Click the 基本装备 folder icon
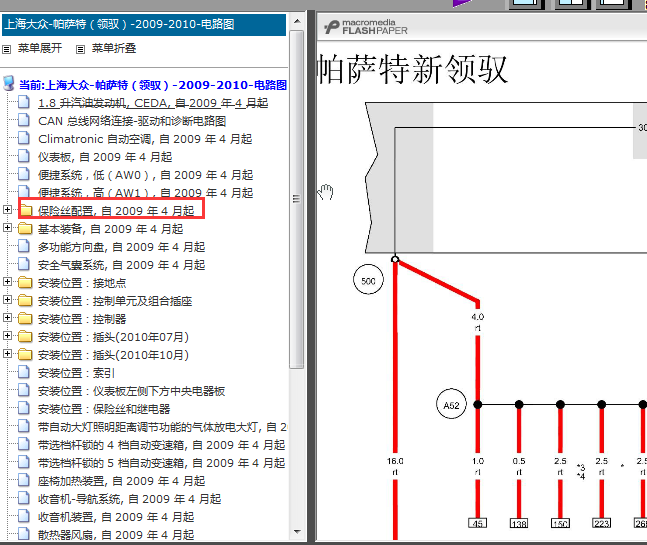647x545 pixels. tap(26, 229)
